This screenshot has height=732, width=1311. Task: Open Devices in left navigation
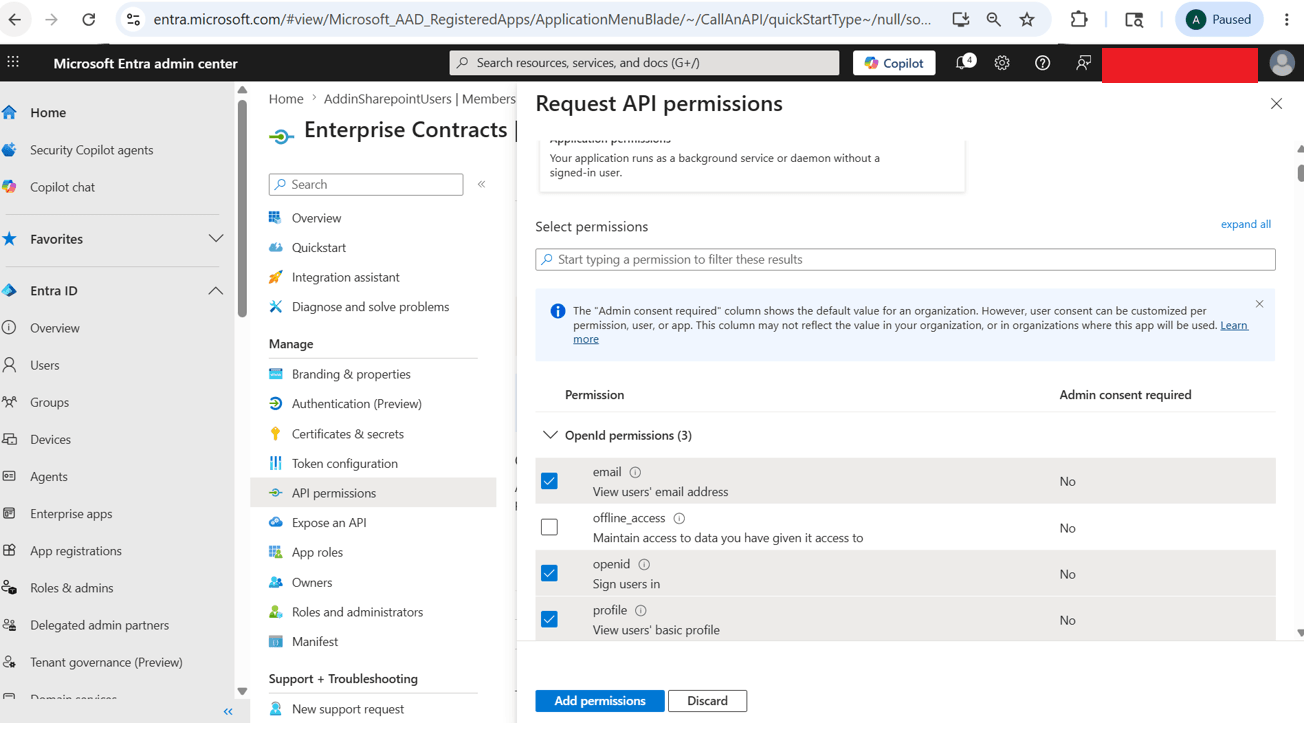tap(50, 439)
